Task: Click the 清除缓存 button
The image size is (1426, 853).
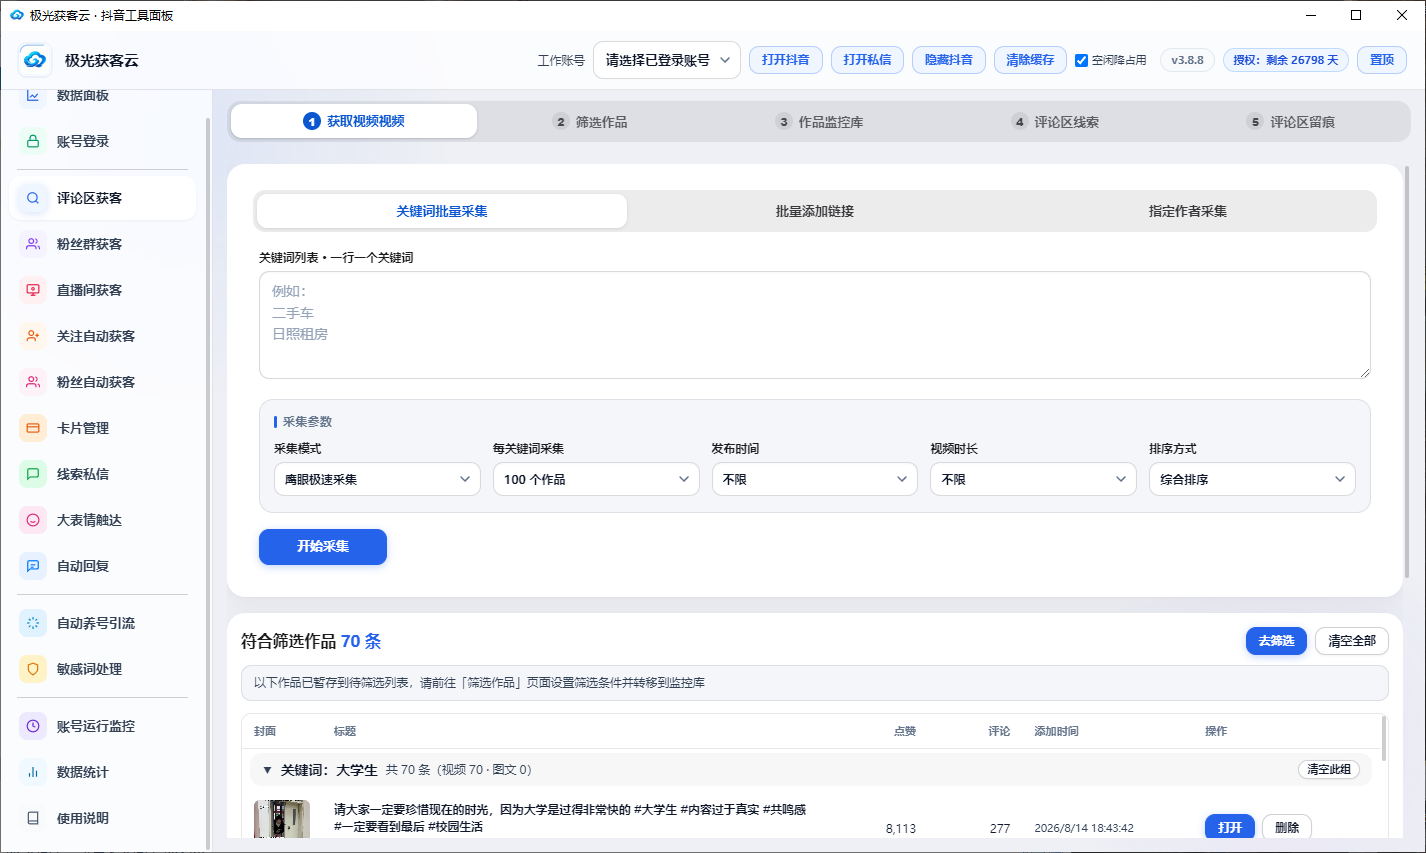Action: click(1030, 60)
